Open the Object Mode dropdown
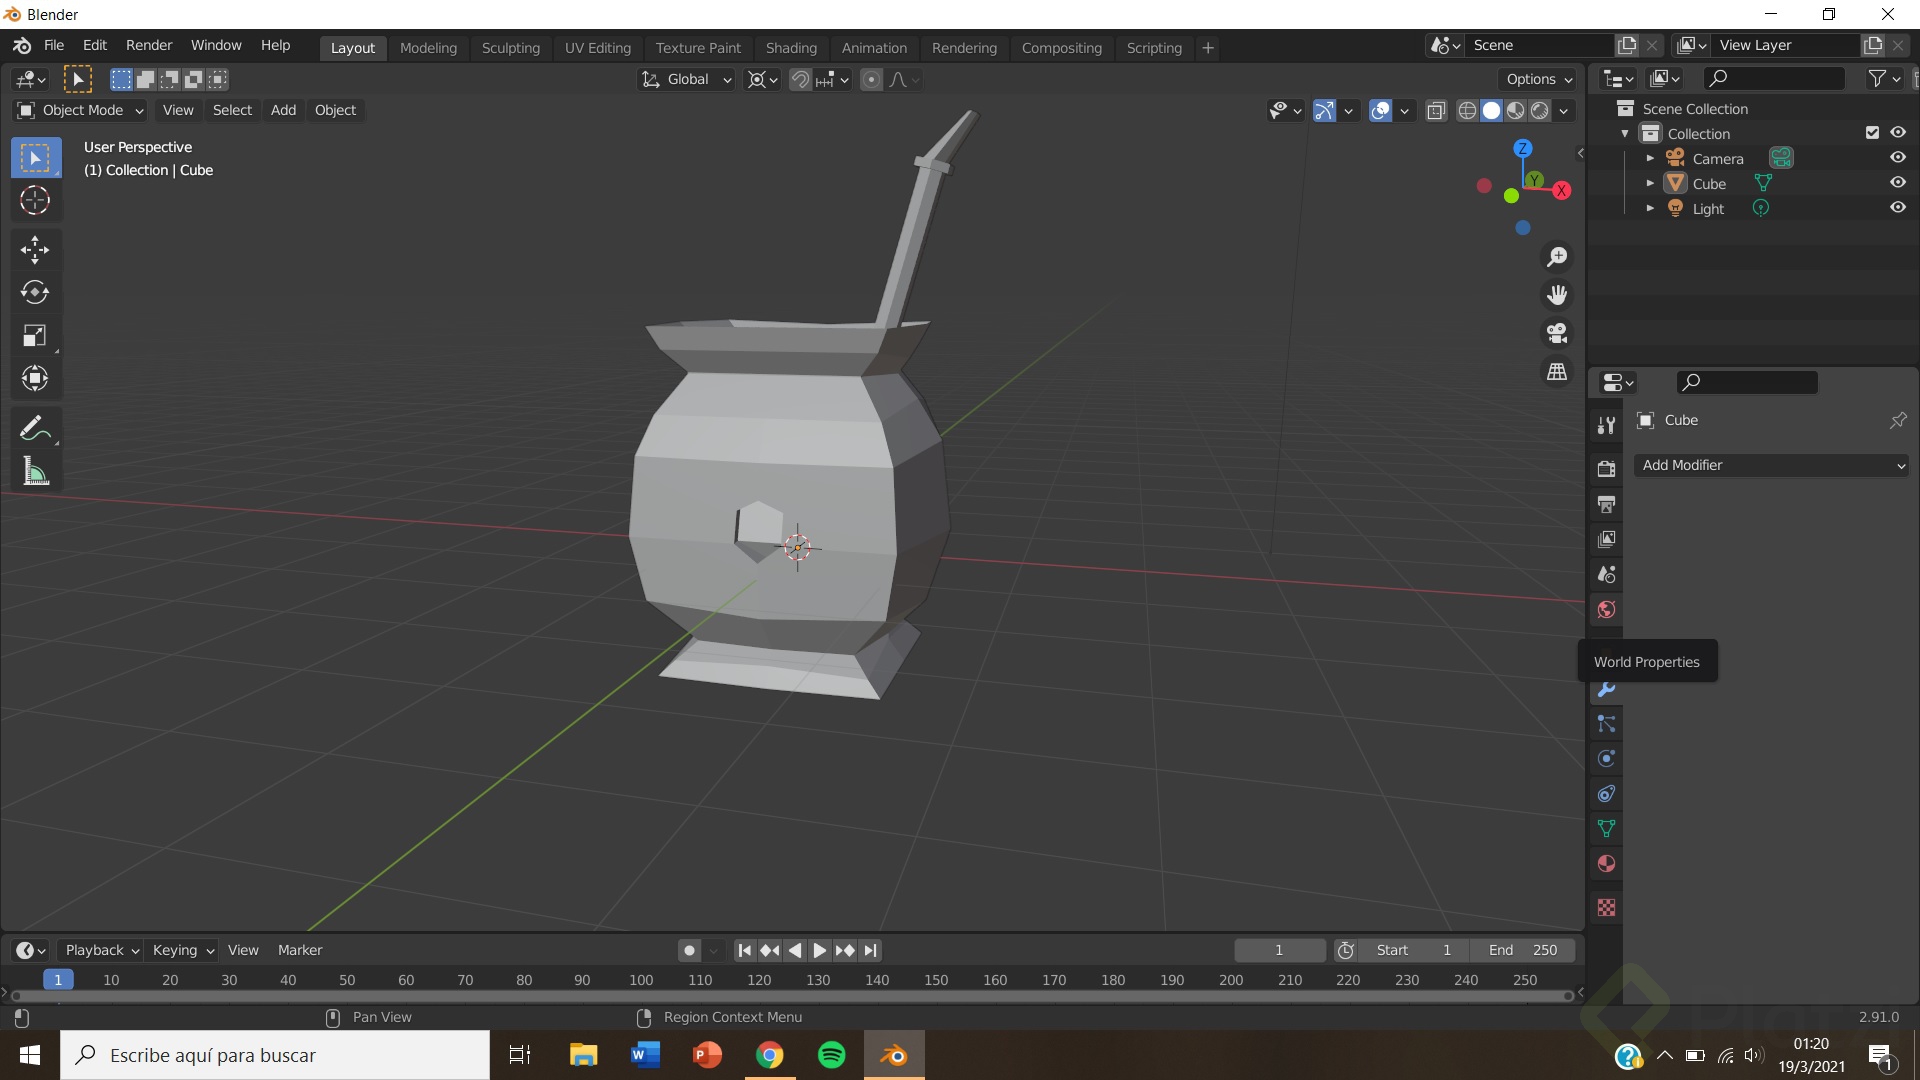The height and width of the screenshot is (1080, 1920). tap(81, 110)
